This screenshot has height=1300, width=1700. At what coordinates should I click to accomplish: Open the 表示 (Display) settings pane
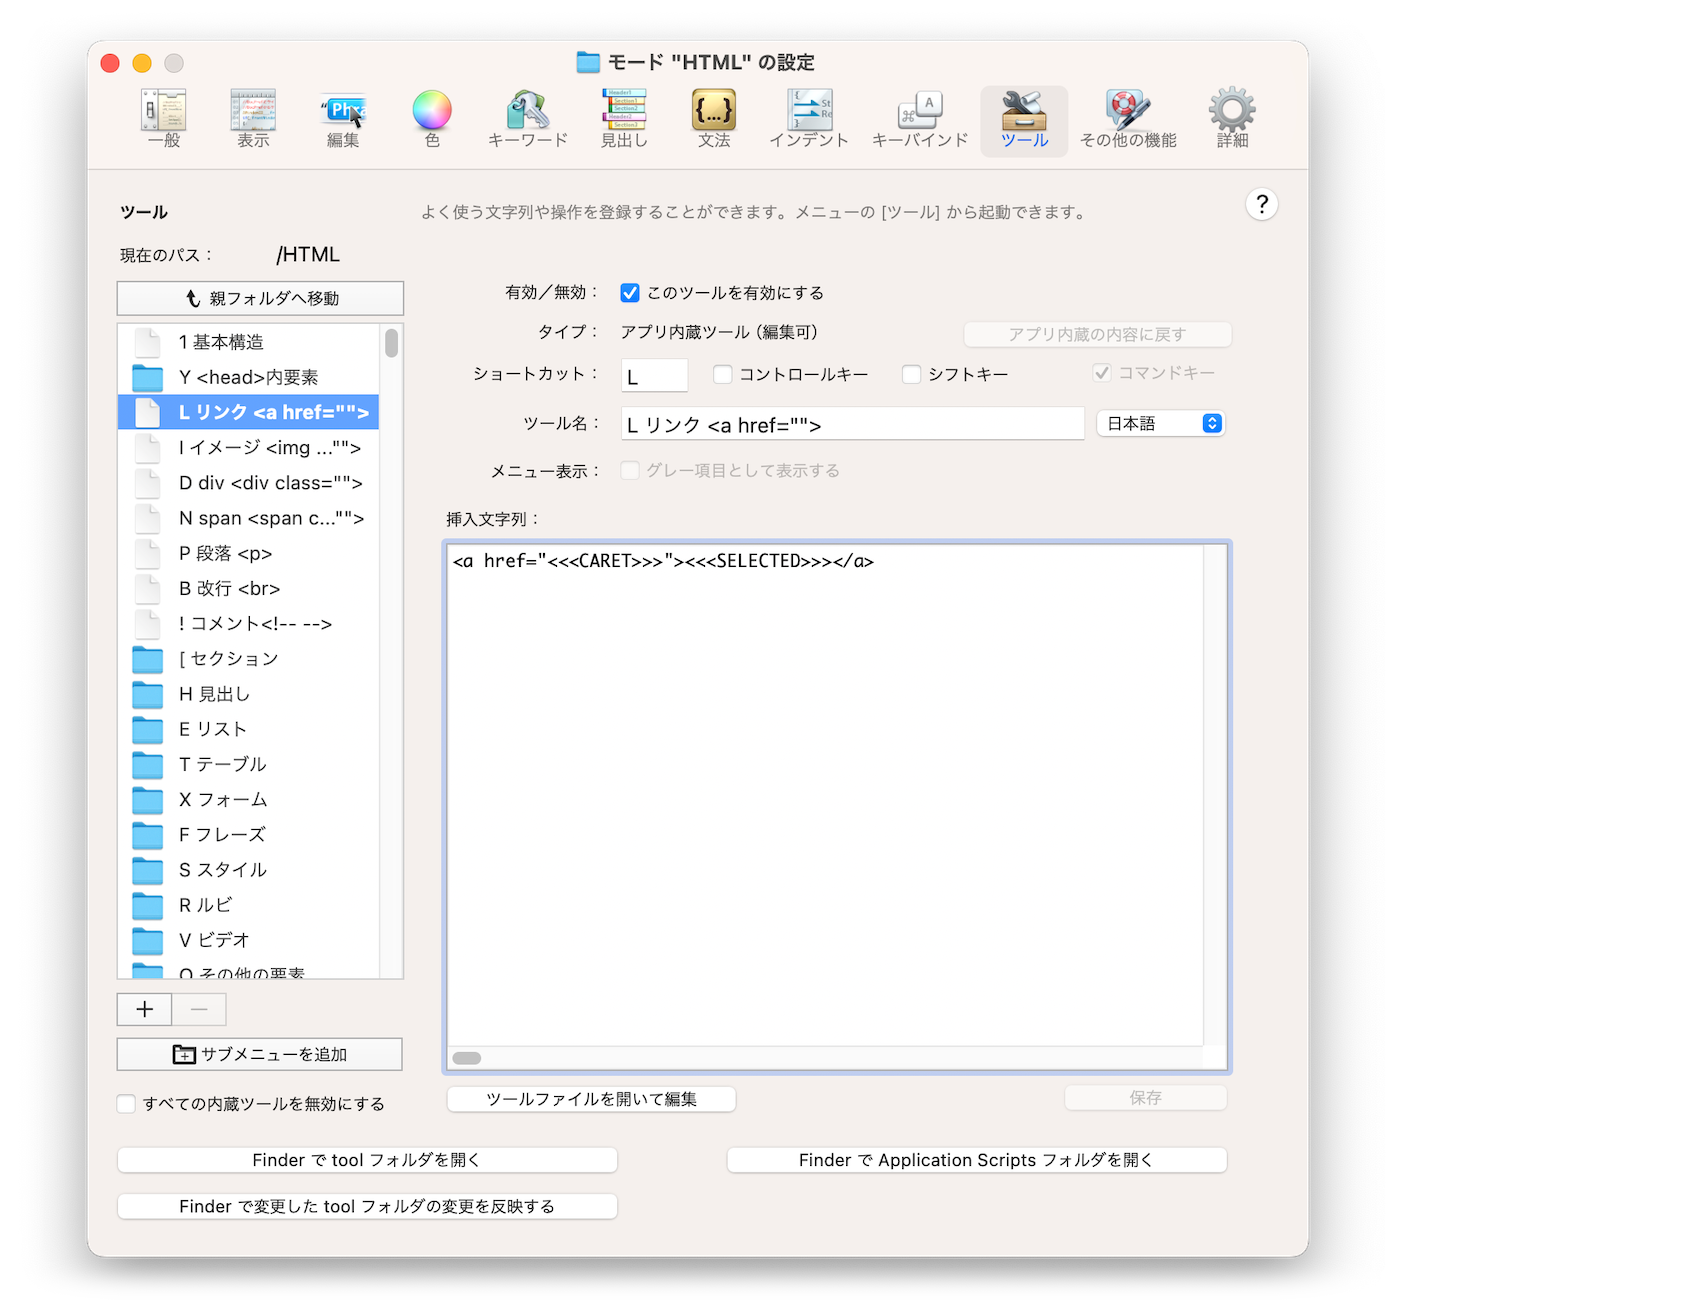(x=253, y=119)
